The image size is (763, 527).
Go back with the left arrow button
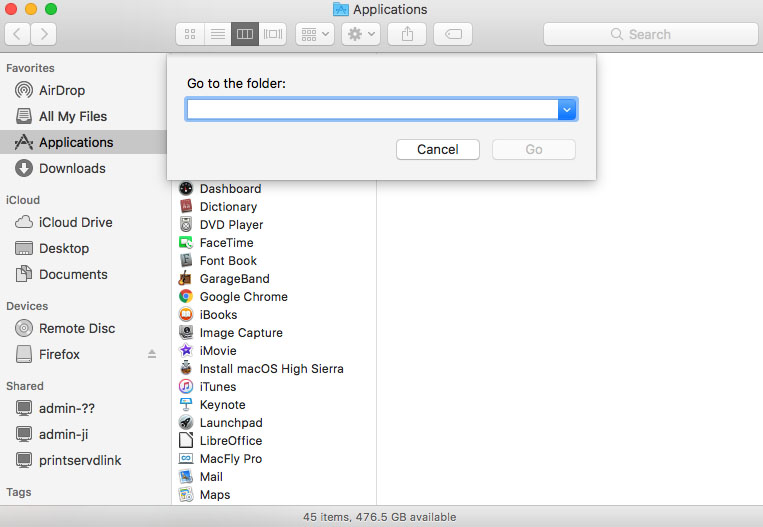[x=18, y=34]
